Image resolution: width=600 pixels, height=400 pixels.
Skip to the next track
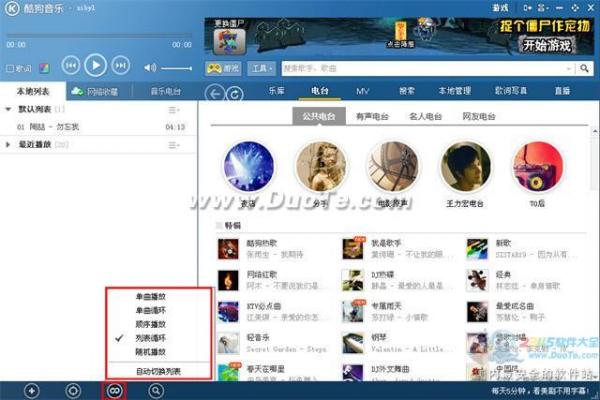[121, 66]
